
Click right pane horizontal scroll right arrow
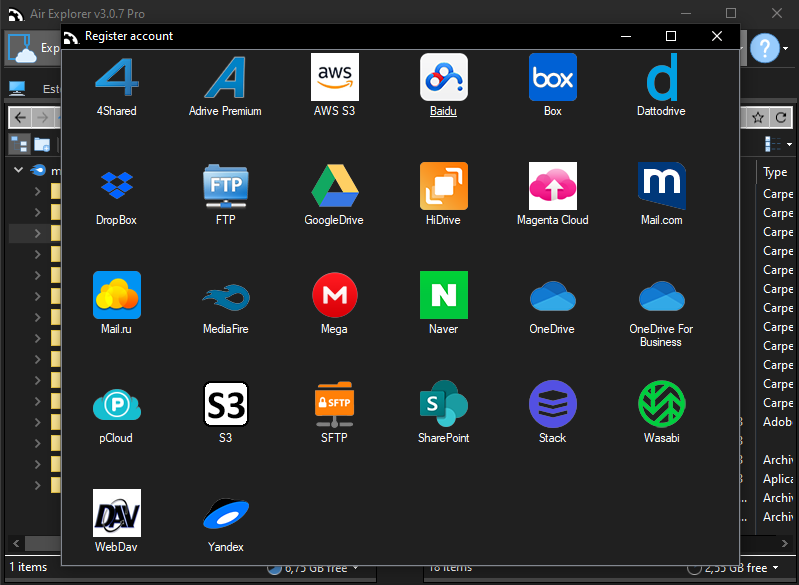(x=784, y=544)
